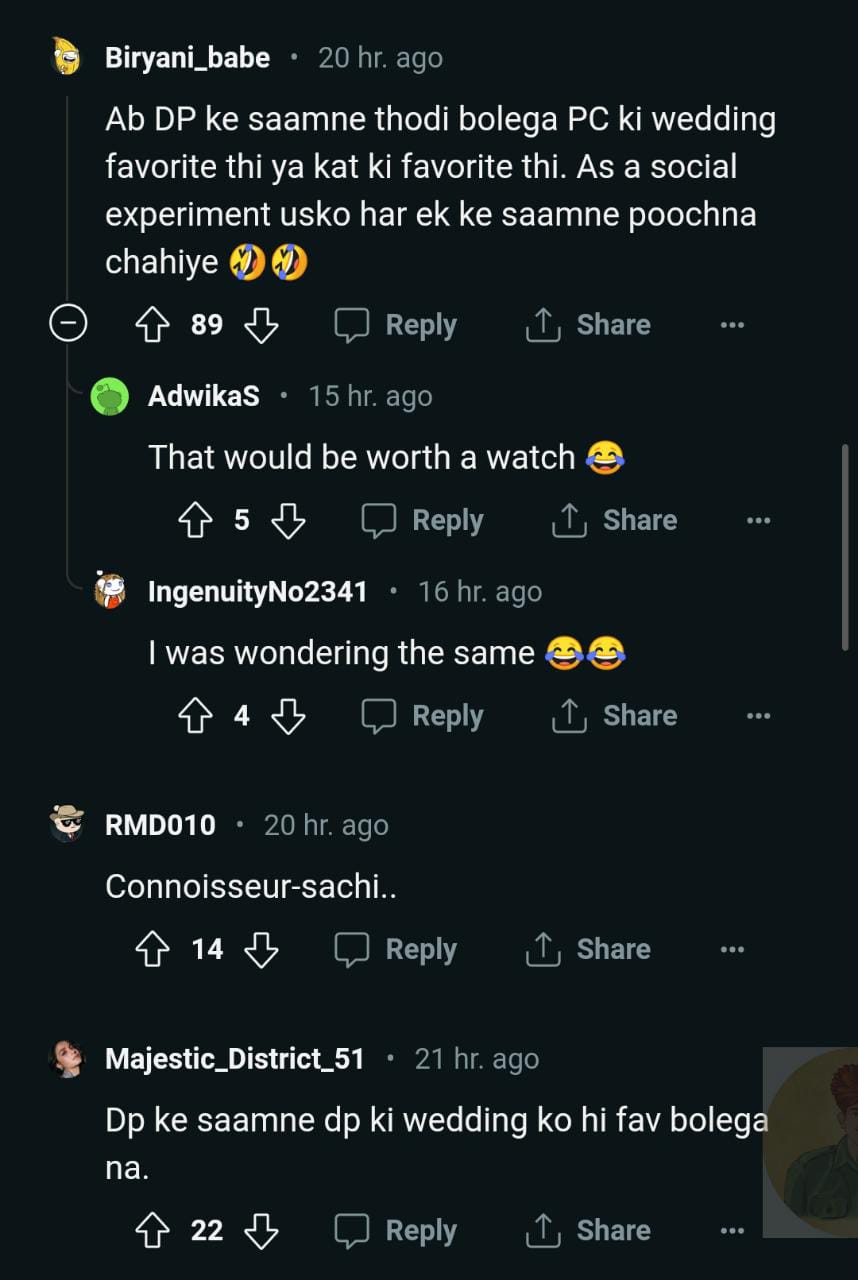The height and width of the screenshot is (1280, 858).
Task: Open more options on AdwikaS's reply
Action: (758, 521)
